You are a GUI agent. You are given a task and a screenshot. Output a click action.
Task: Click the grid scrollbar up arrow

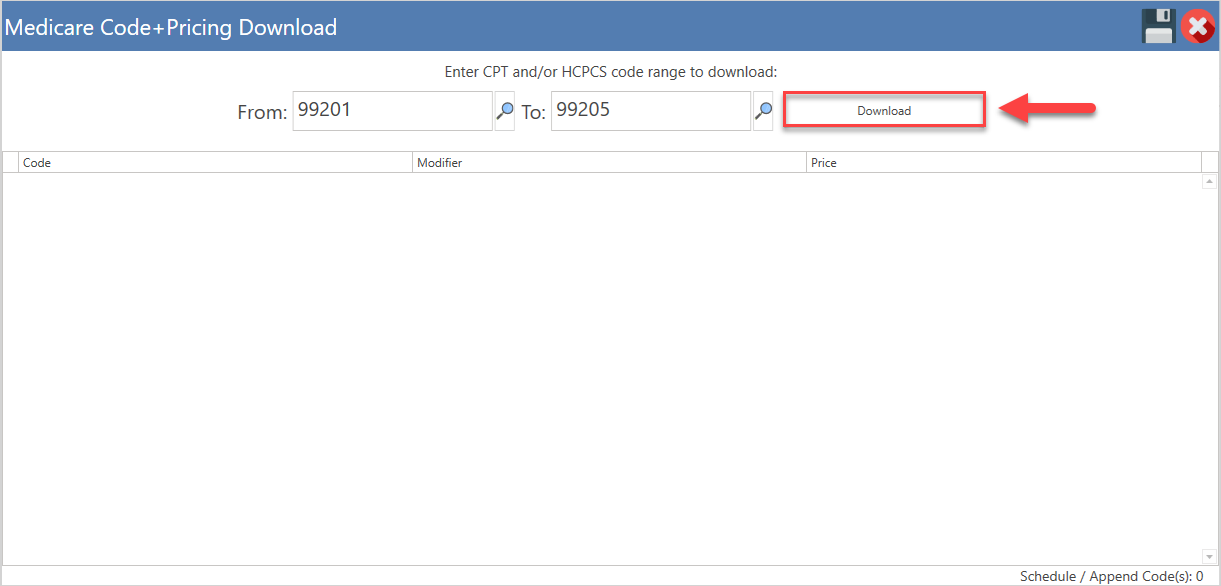[1209, 182]
